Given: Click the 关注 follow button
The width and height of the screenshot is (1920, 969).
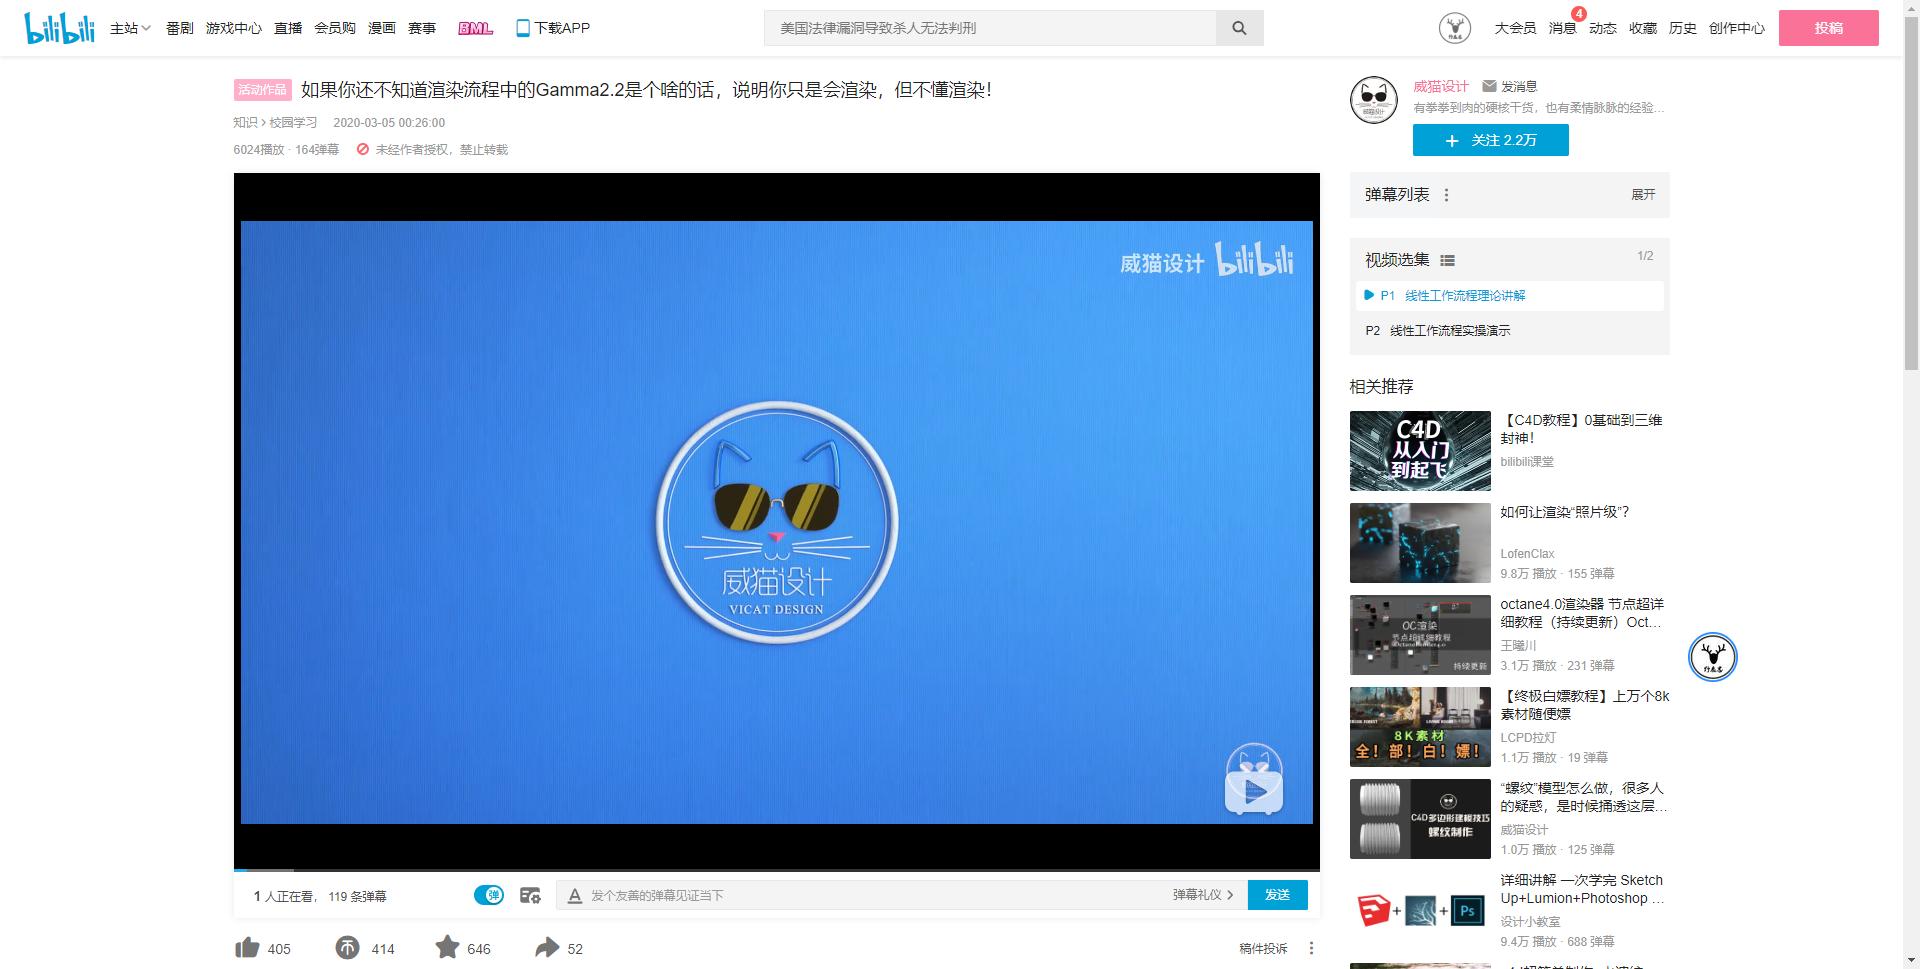Looking at the screenshot, I should click(1490, 141).
